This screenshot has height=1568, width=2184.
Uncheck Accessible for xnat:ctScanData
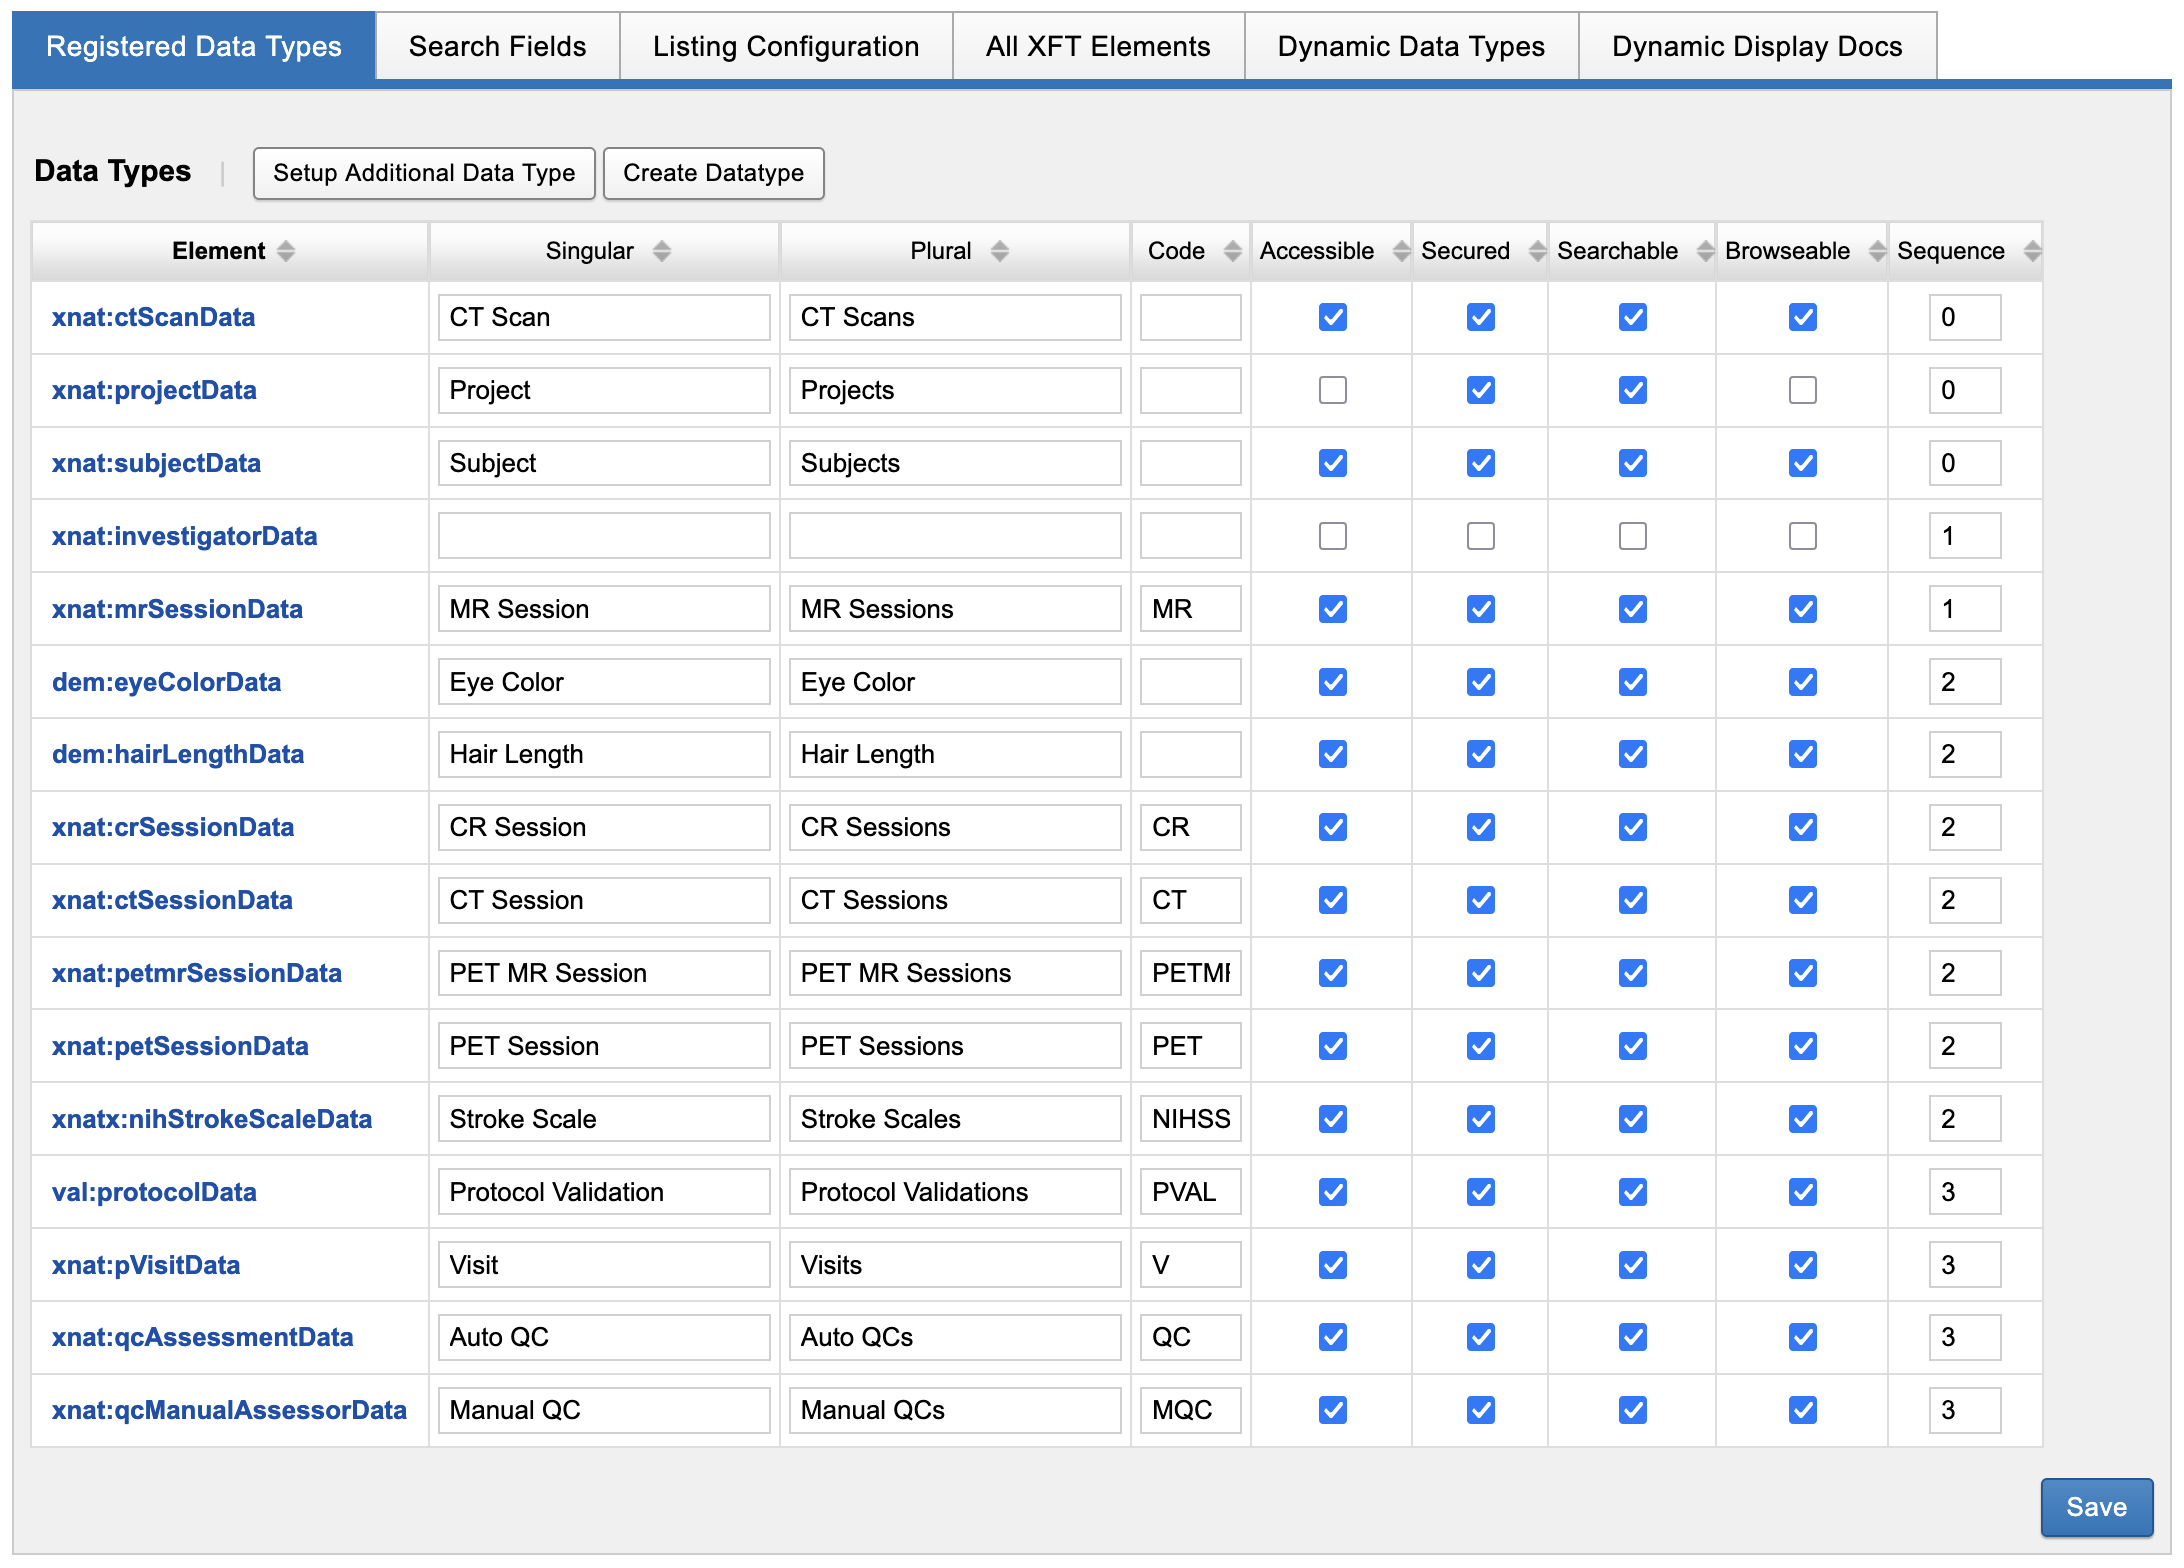[1333, 317]
